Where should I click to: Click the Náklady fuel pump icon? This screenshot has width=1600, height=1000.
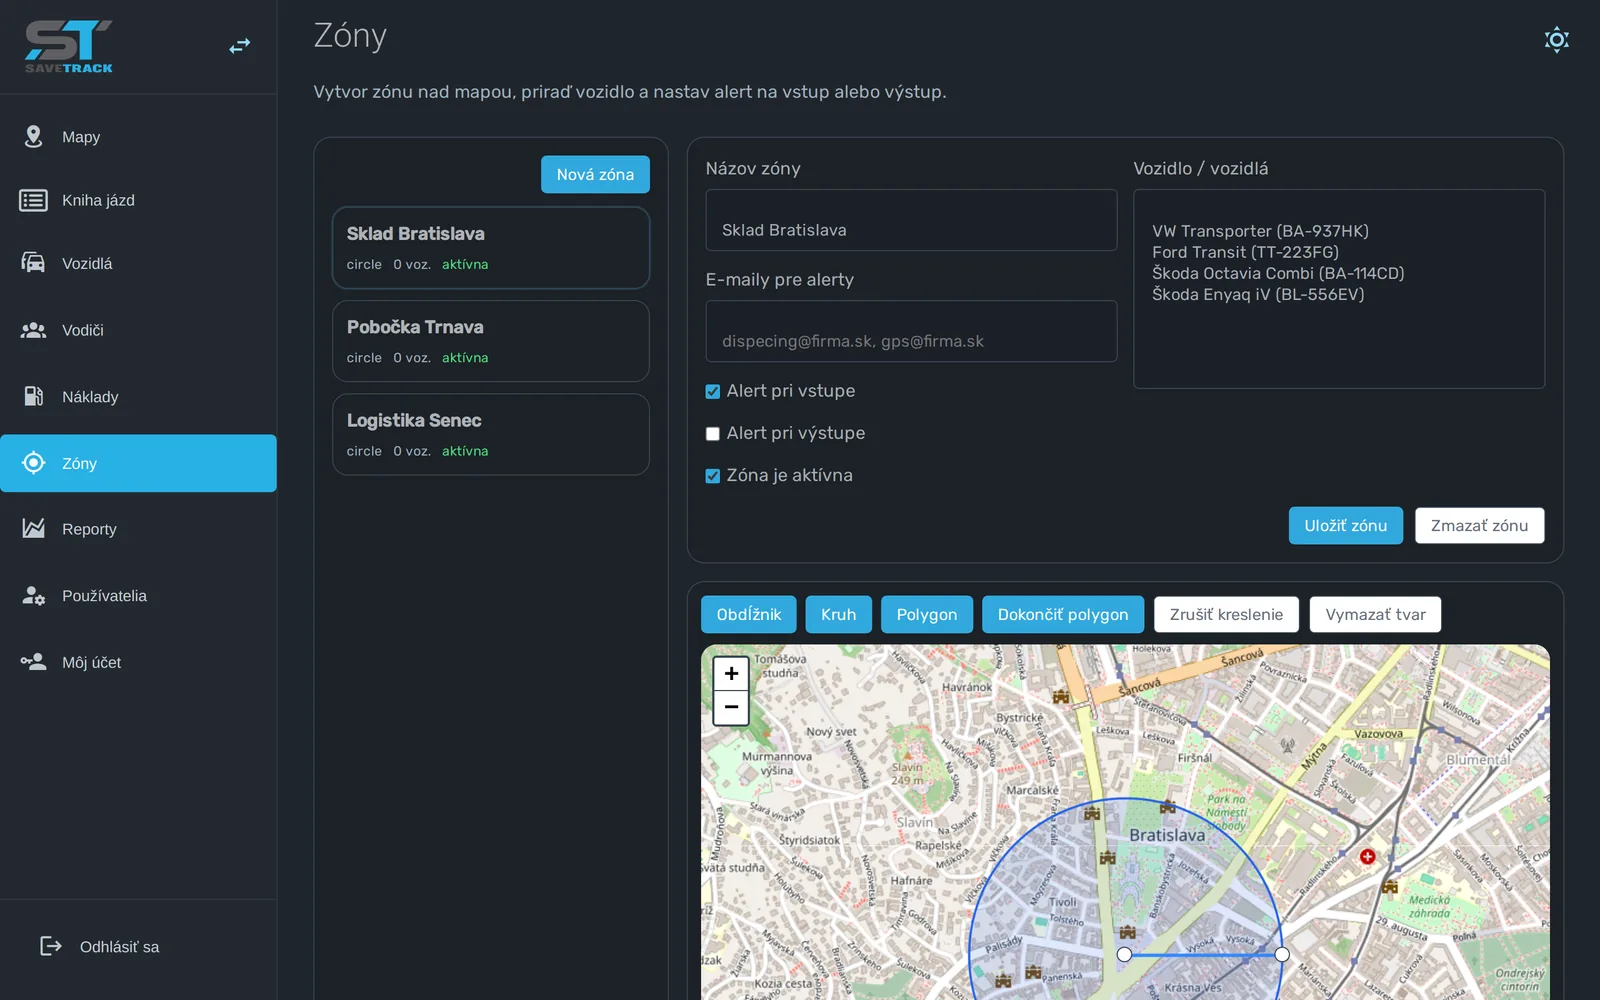pyautogui.click(x=33, y=396)
